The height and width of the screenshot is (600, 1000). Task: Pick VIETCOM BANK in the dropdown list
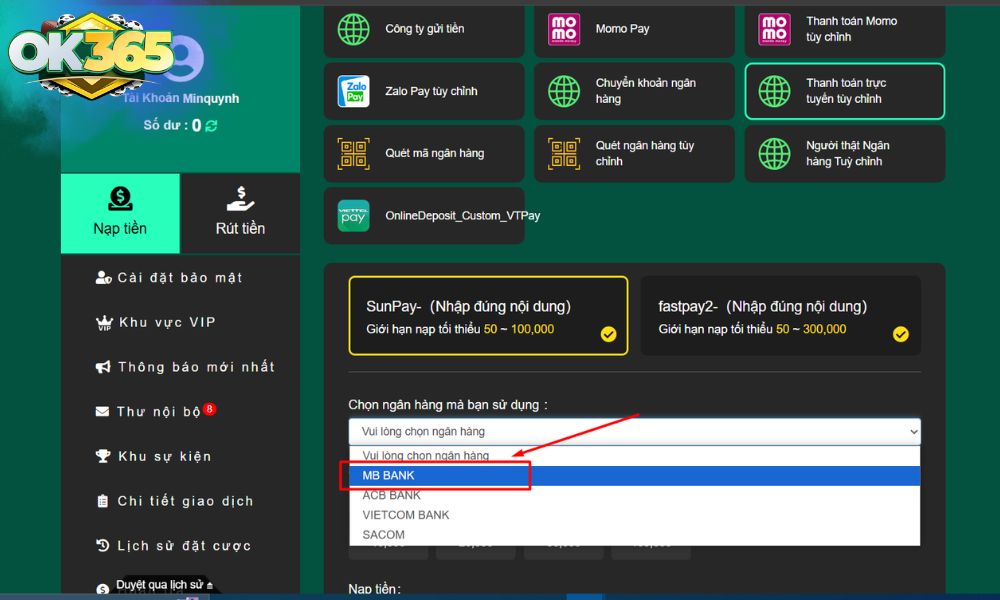coord(406,515)
